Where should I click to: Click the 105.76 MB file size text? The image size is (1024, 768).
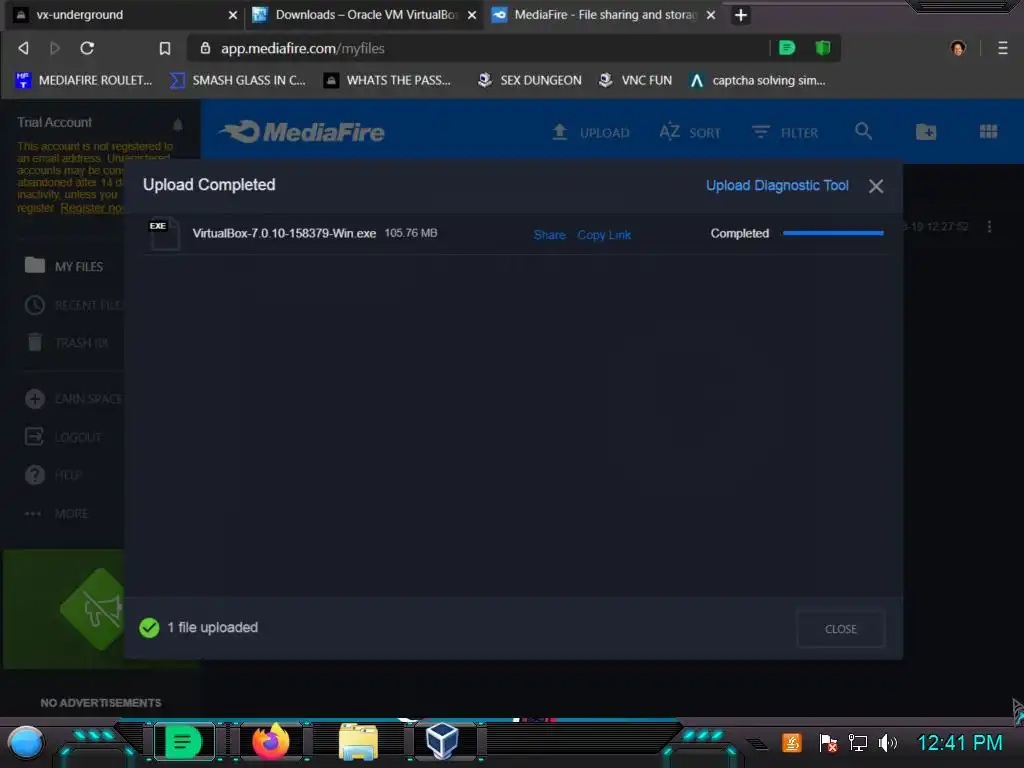coord(411,232)
